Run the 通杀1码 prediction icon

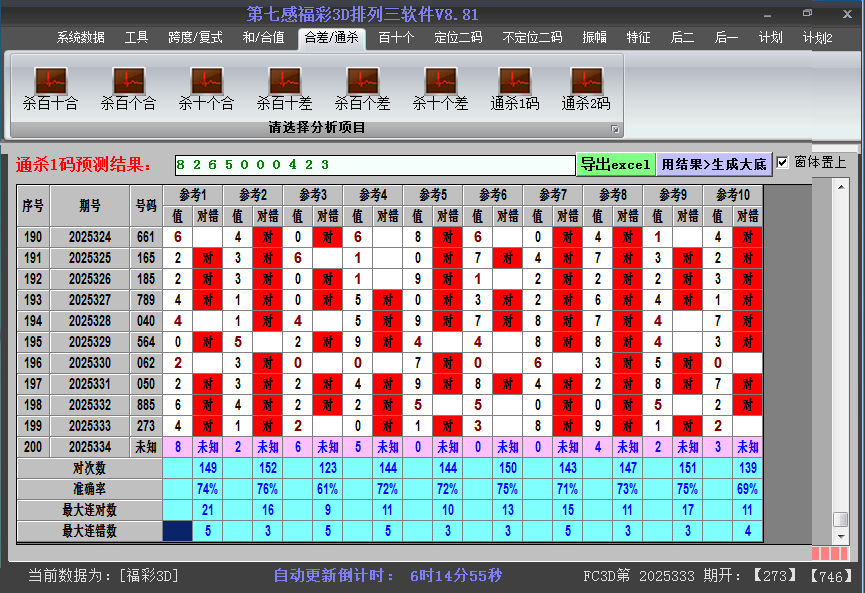coord(515,82)
